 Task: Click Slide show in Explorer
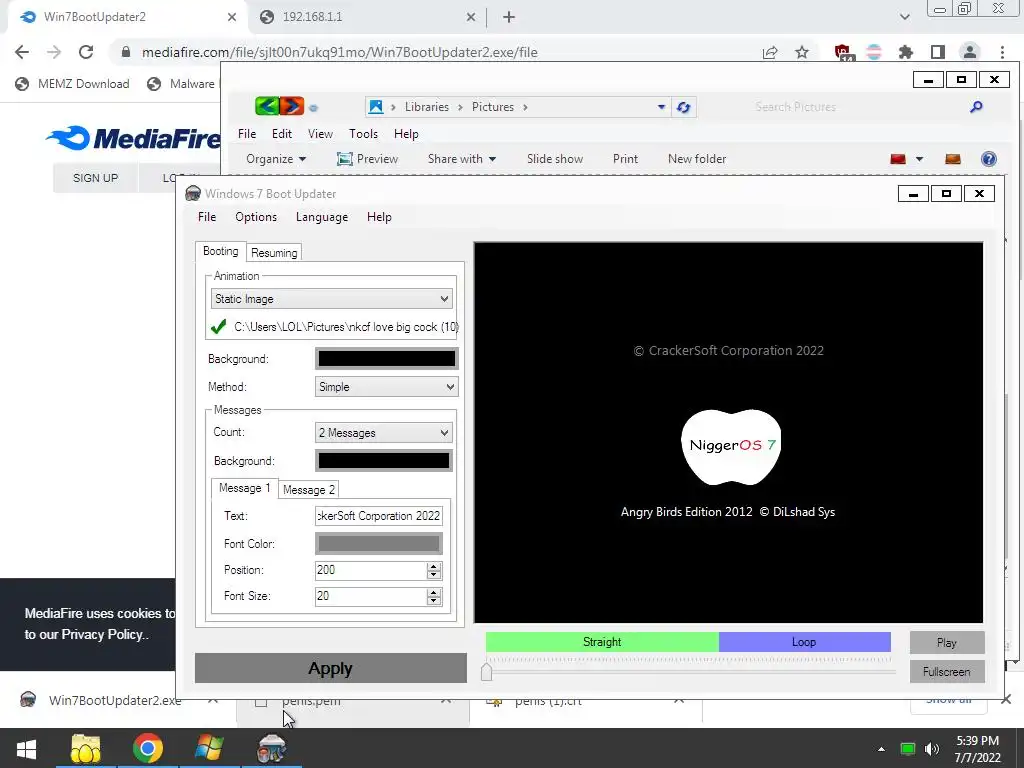click(554, 159)
